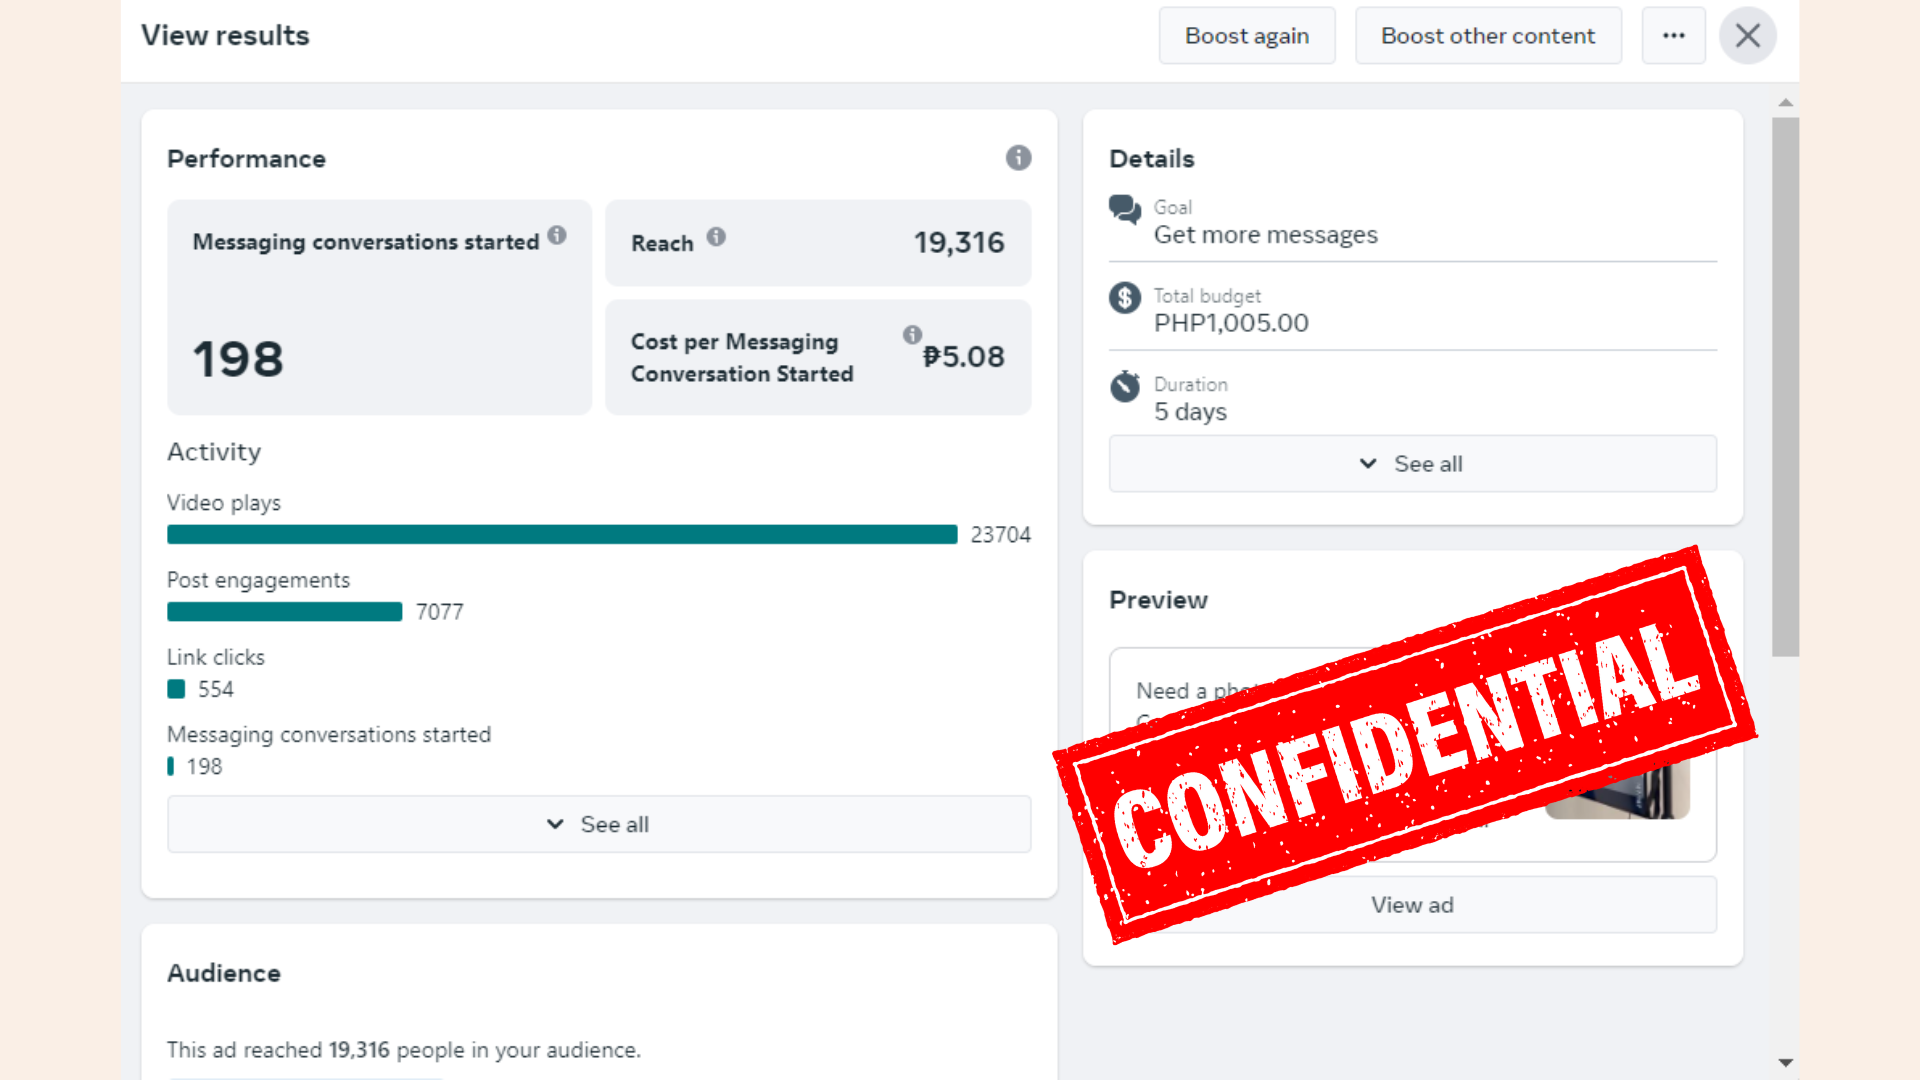This screenshot has height=1080, width=1920.
Task: Close the View results dialog
Action: pyautogui.click(x=1747, y=36)
